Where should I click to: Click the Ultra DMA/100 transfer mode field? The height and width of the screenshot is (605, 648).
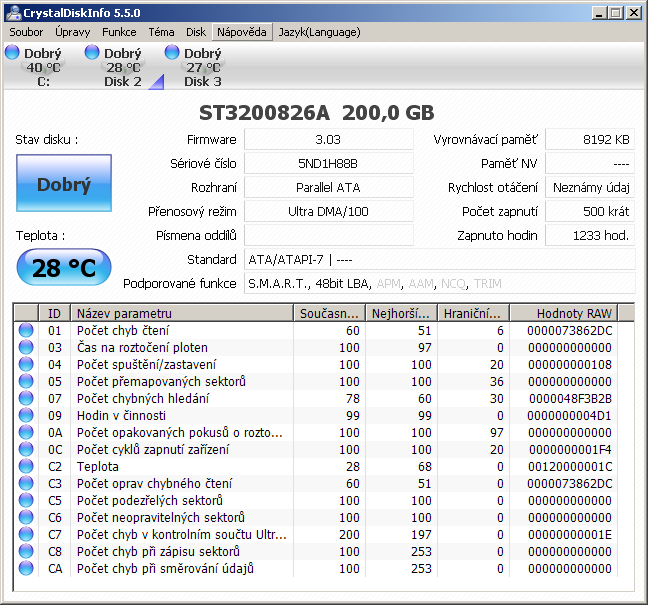tap(329, 212)
